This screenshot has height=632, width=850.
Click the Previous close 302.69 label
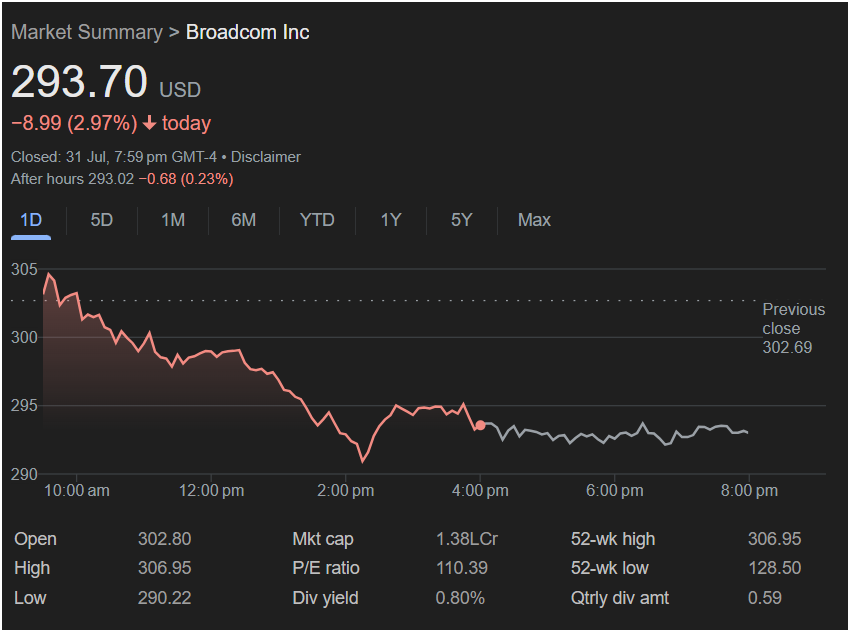tap(794, 328)
